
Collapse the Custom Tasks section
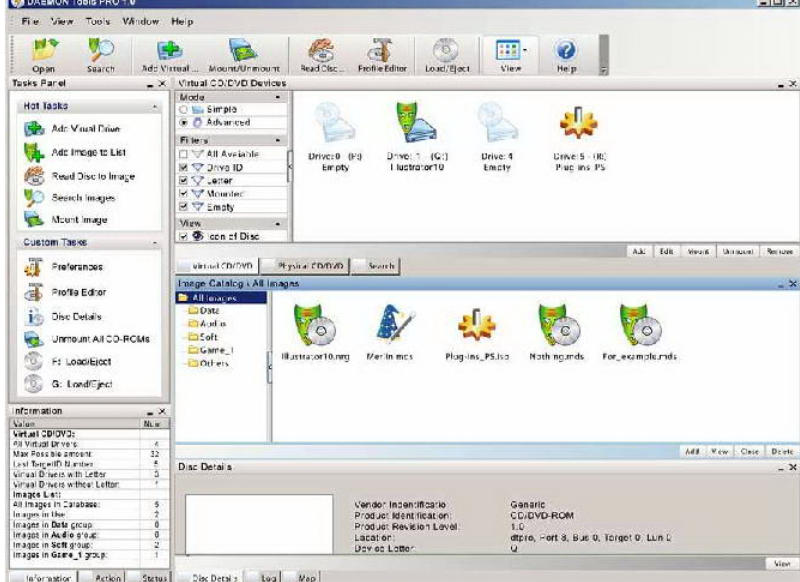pyautogui.click(x=155, y=243)
